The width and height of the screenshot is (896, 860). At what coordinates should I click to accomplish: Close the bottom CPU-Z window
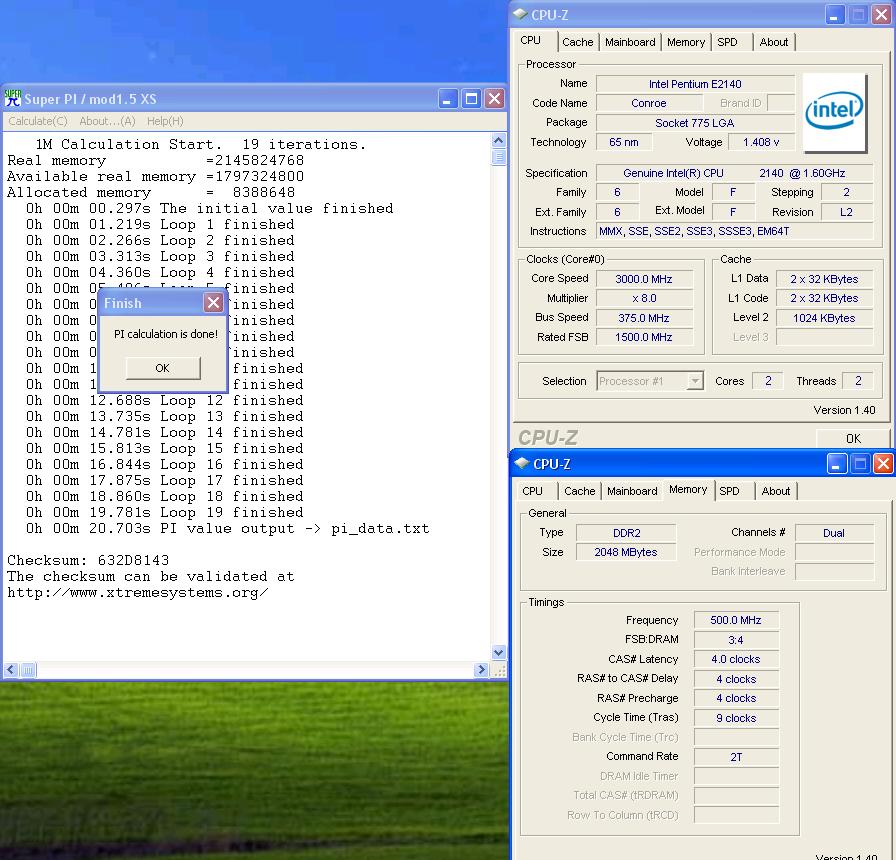883,464
